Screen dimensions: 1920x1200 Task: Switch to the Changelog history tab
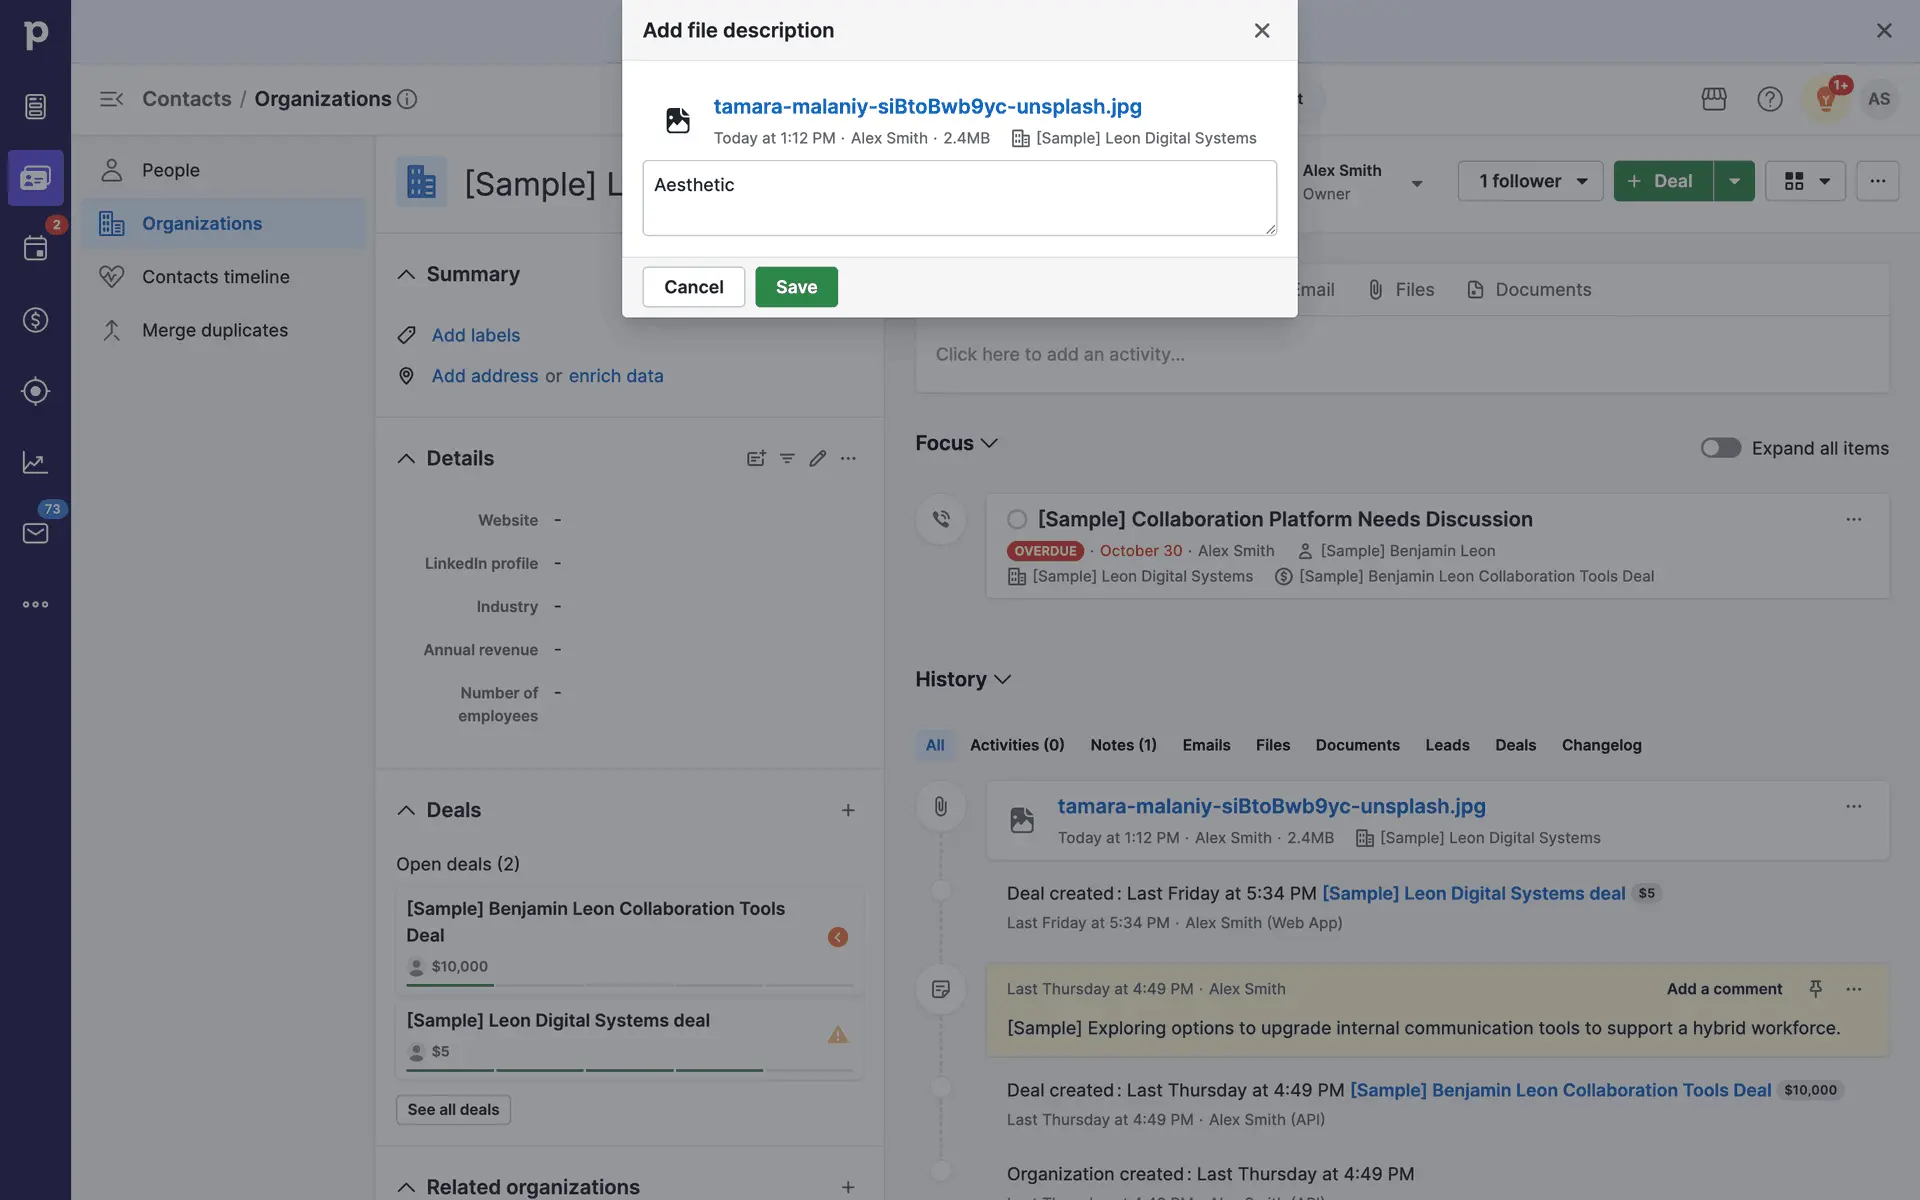tap(1601, 745)
